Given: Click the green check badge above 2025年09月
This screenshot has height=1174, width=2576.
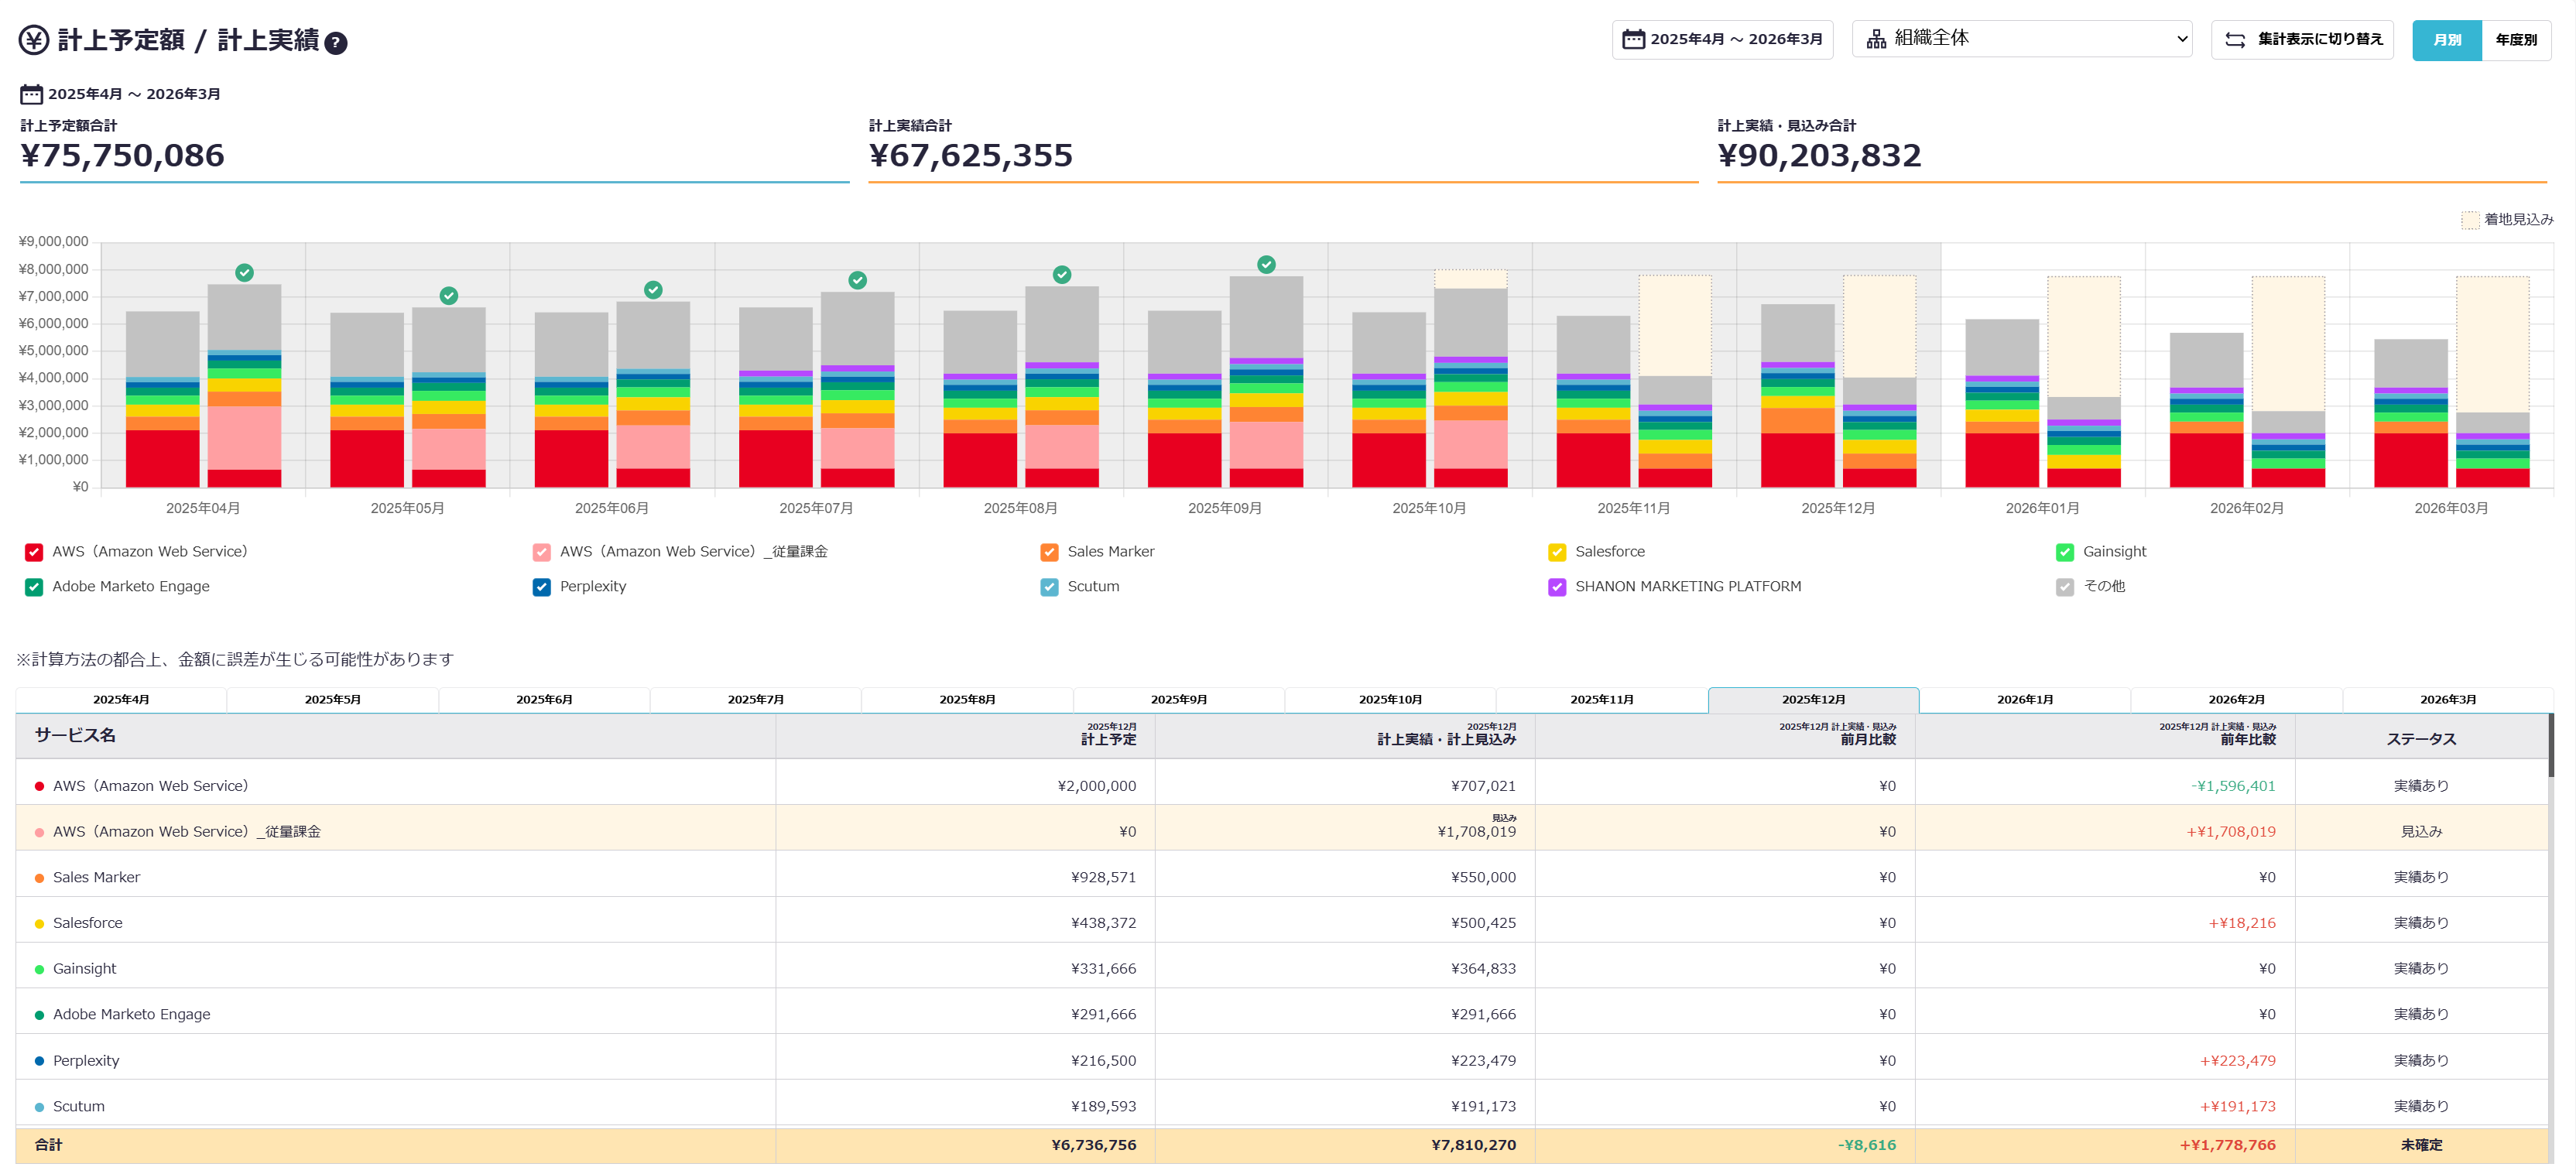Looking at the screenshot, I should click(1266, 264).
